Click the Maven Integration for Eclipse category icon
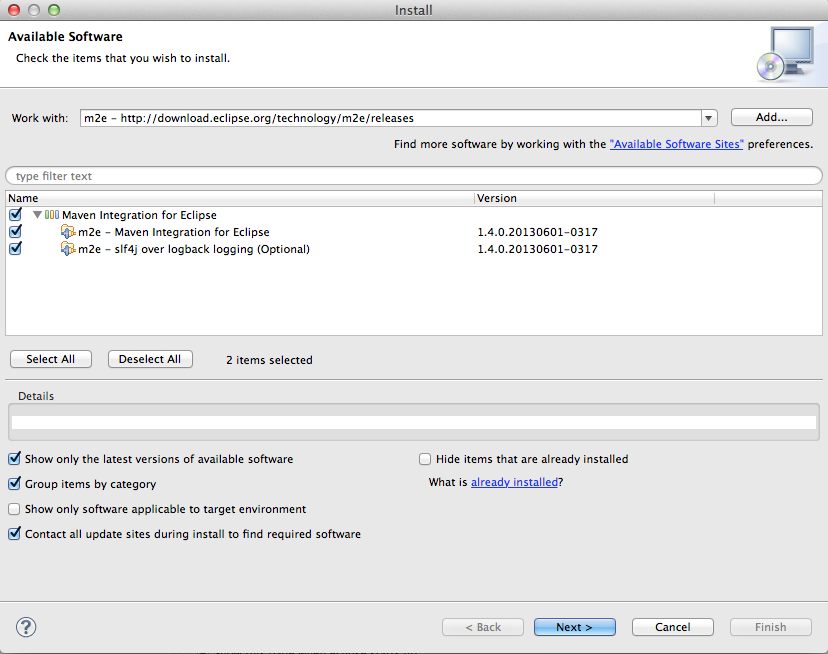This screenshot has height=654, width=828. pos(52,215)
